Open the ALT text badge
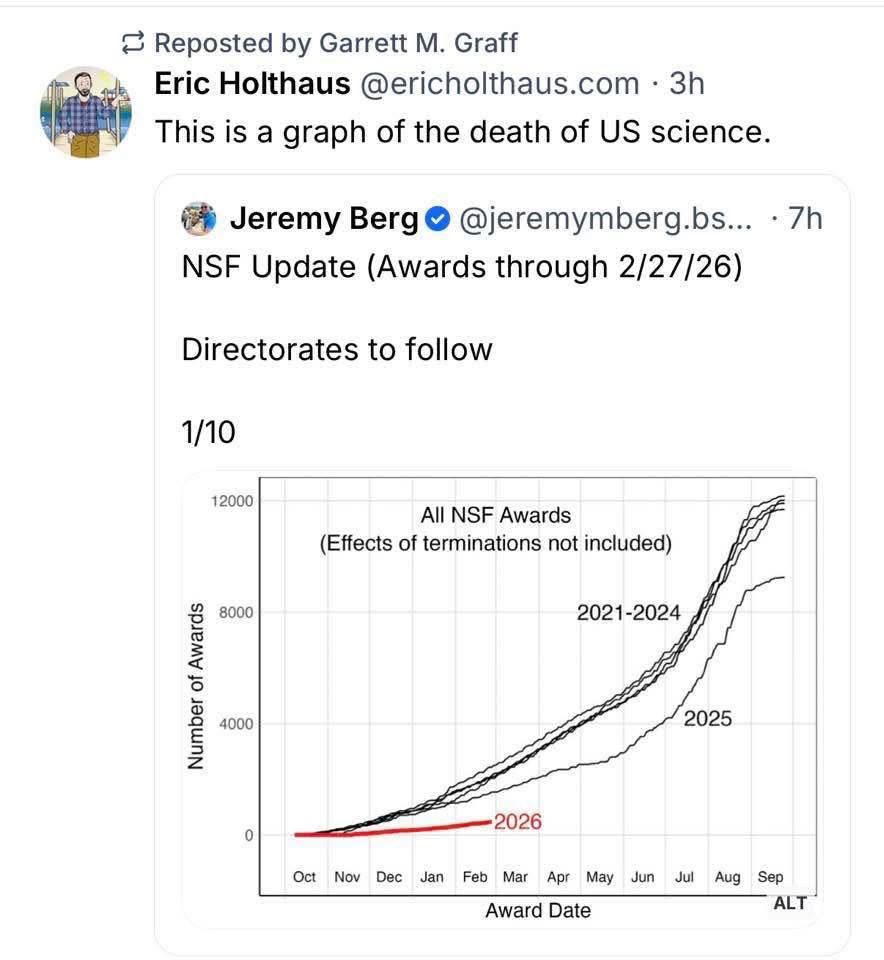884x960 pixels. [x=790, y=903]
